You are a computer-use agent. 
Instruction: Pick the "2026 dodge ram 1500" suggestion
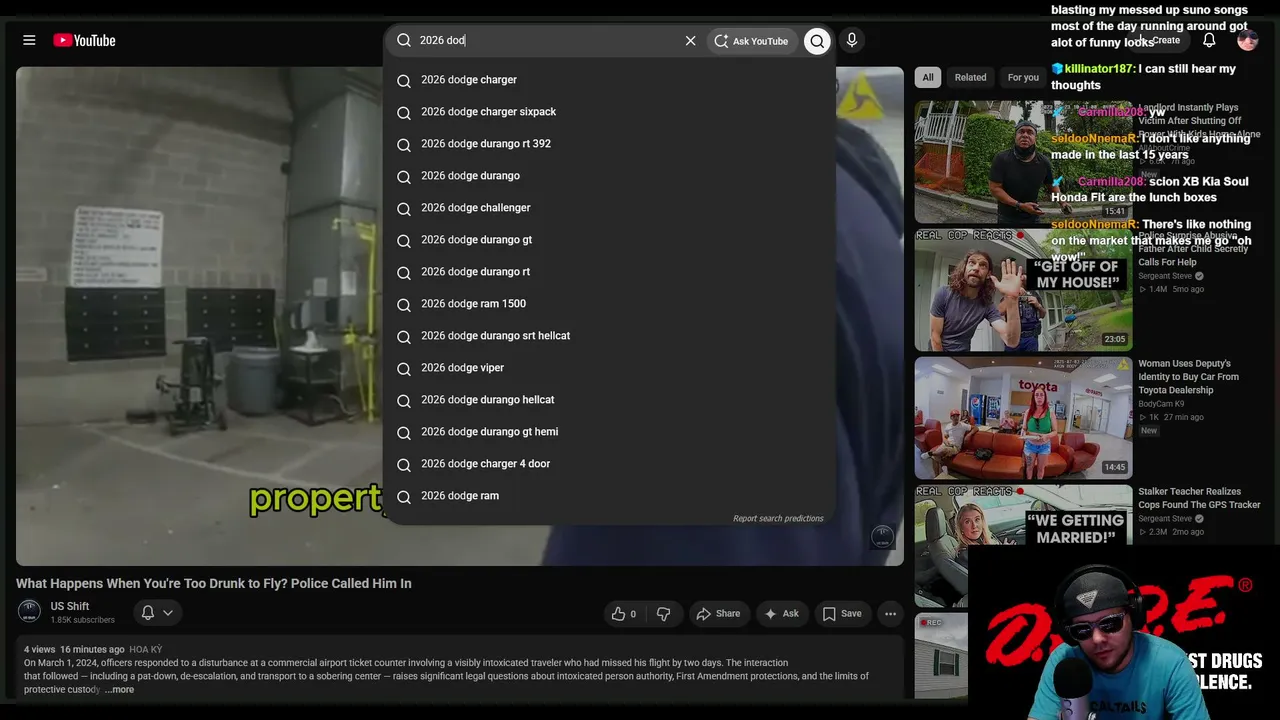[609, 304]
